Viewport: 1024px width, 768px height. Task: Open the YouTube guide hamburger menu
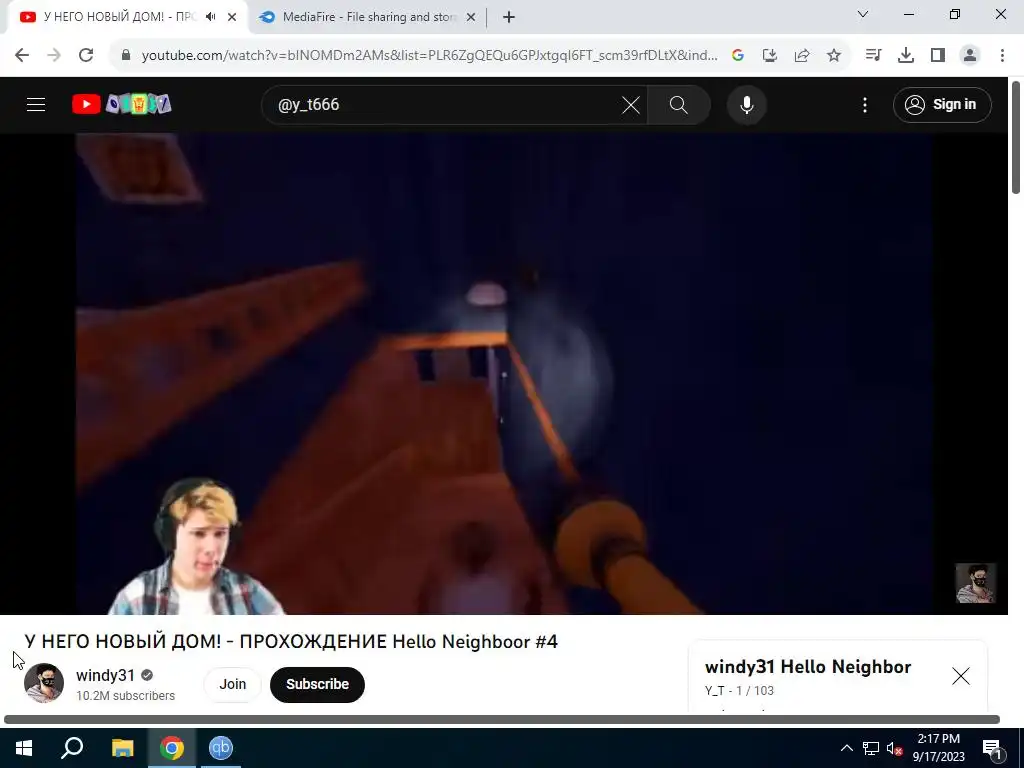pyautogui.click(x=36, y=104)
